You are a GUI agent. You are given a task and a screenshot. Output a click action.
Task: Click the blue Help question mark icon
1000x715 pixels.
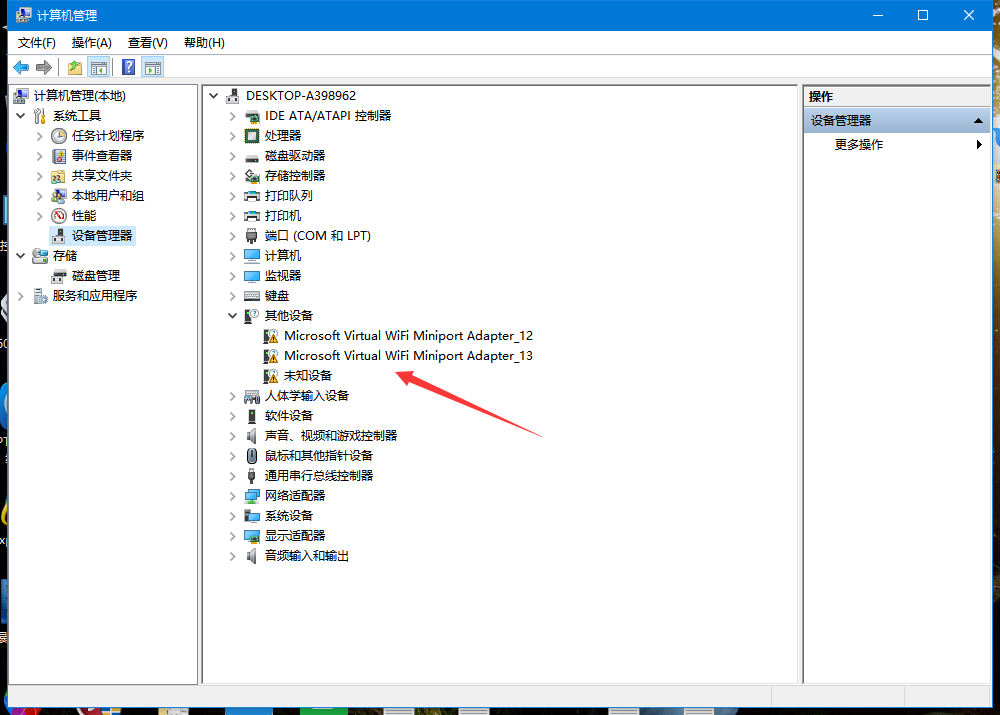point(128,67)
